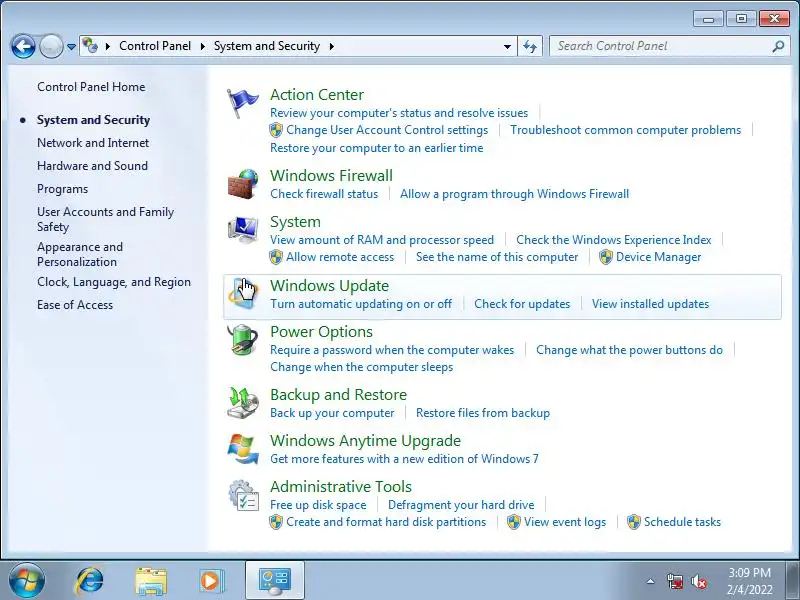Open the Windows Anytime Upgrade logo icon
Image resolution: width=800 pixels, height=600 pixels.
coord(243,449)
